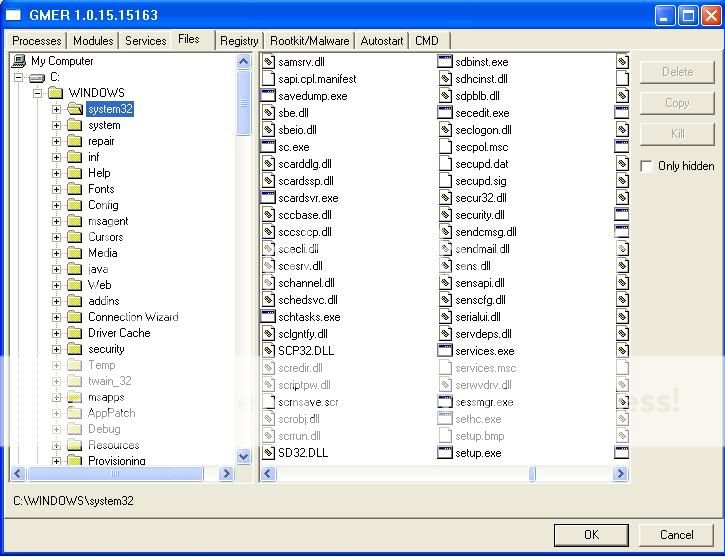The height and width of the screenshot is (557, 725).
Task: Click the open system32 folder icon
Action: click(74, 109)
